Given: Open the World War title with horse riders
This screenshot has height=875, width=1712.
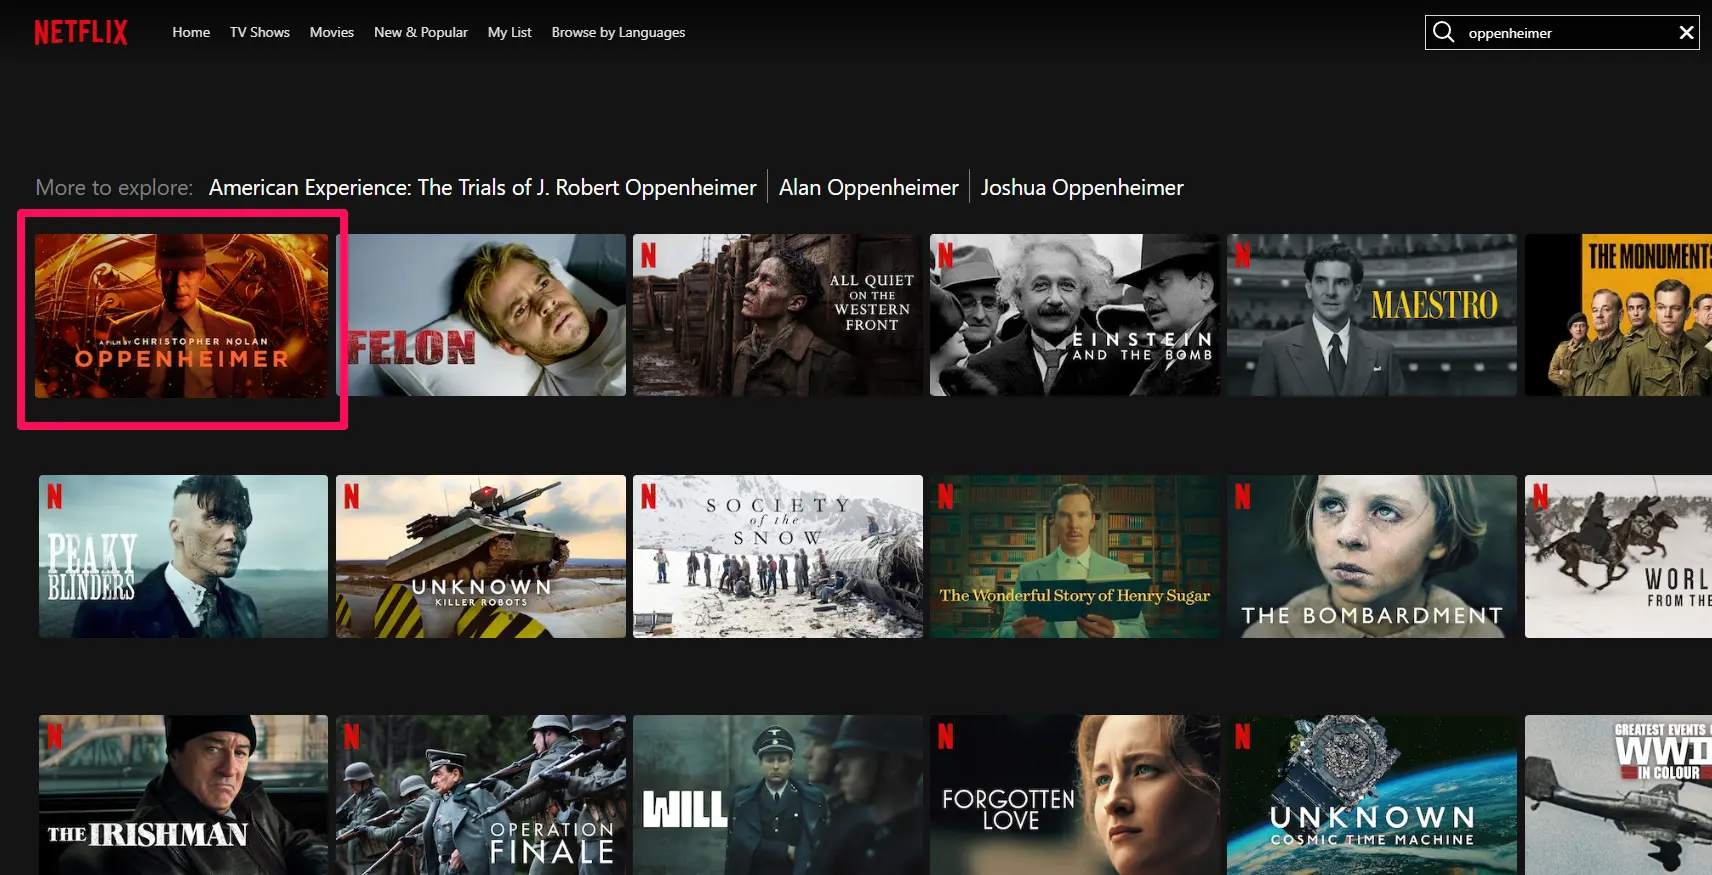Looking at the screenshot, I should pos(1618,556).
